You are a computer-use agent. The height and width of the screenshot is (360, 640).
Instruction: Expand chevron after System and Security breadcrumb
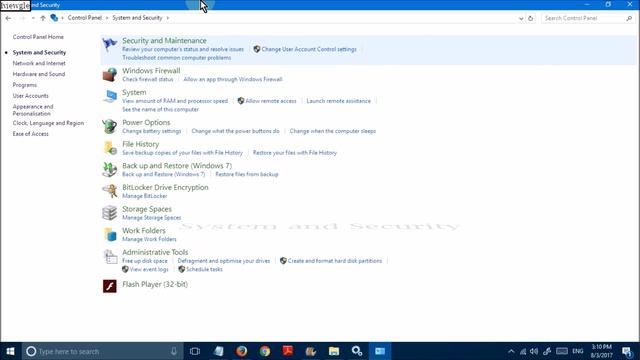[167, 18]
